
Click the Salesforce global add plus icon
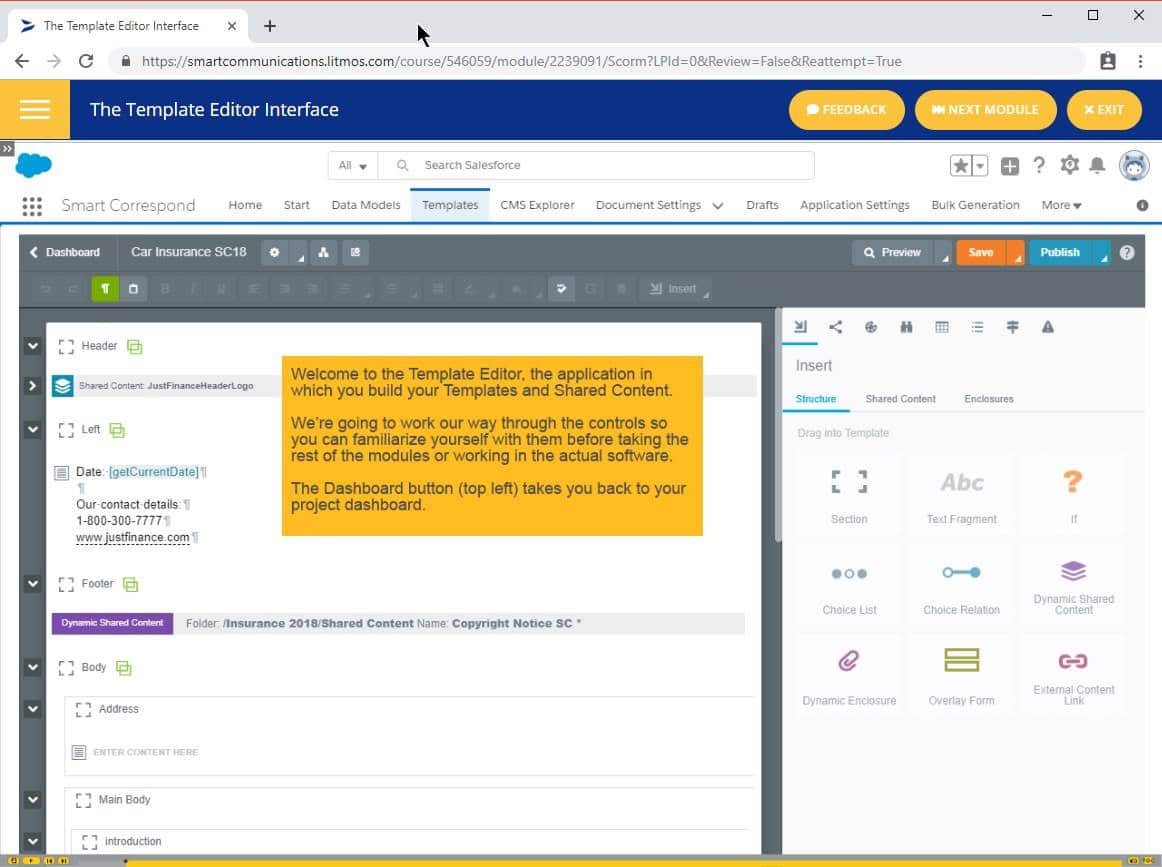pyautogui.click(x=1009, y=166)
